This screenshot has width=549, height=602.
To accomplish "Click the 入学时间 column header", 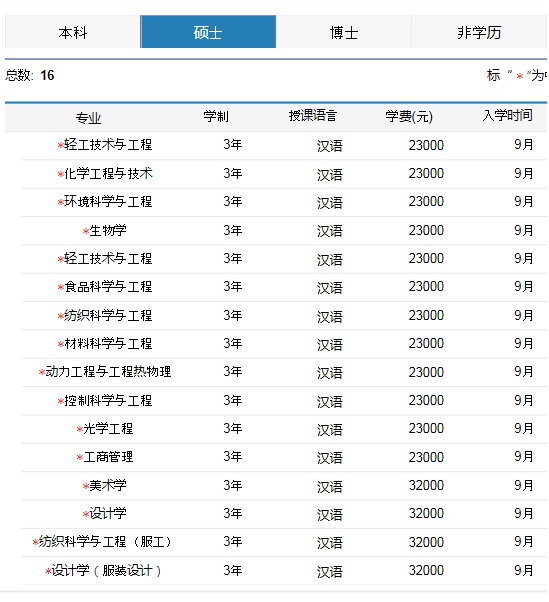I will (507, 115).
